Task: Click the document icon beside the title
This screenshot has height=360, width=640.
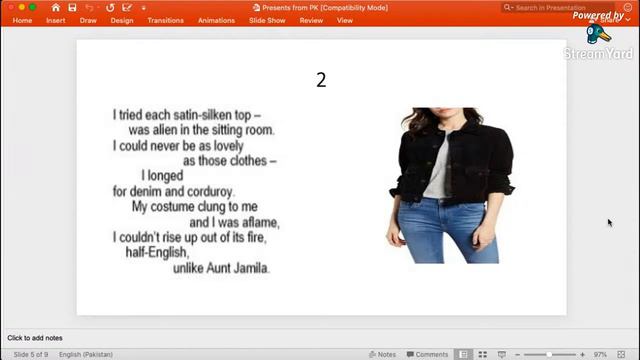Action: click(x=256, y=7)
